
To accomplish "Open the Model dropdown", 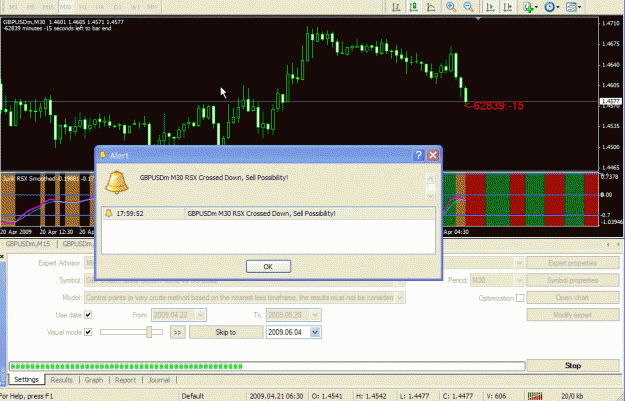I will [400, 298].
